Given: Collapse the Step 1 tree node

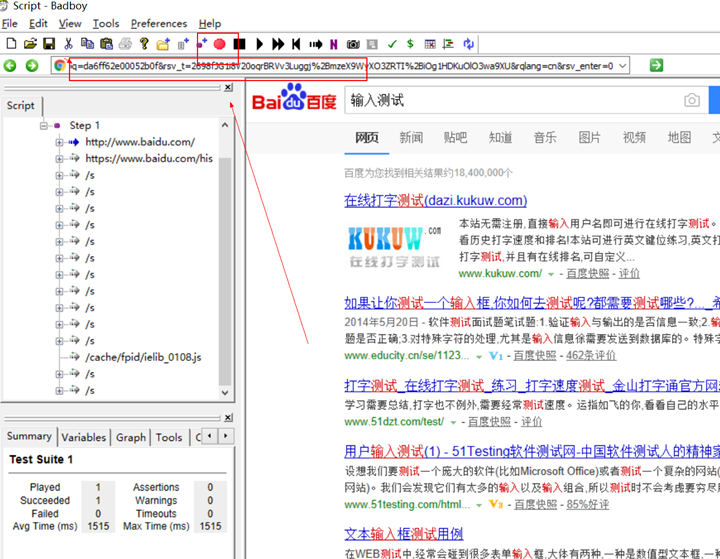Looking at the screenshot, I should click(44, 125).
